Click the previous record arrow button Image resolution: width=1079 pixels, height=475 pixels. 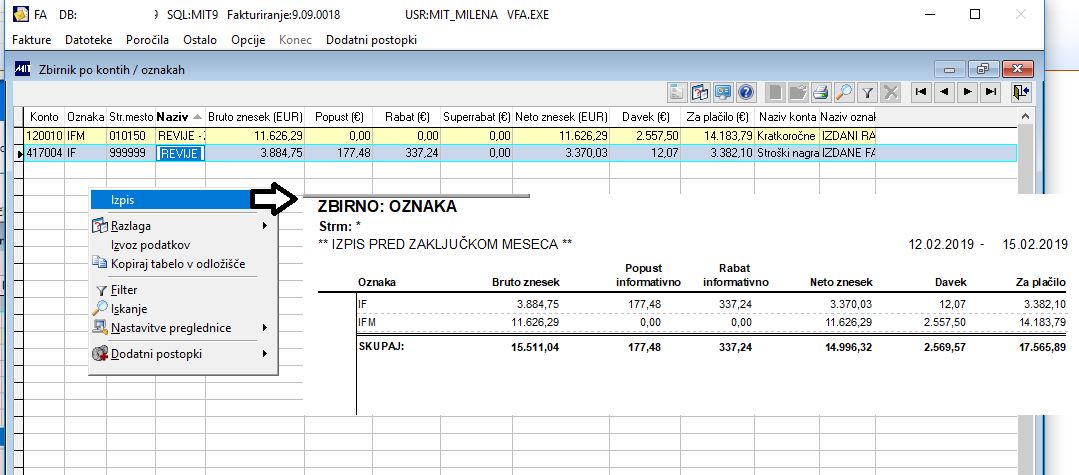[944, 92]
